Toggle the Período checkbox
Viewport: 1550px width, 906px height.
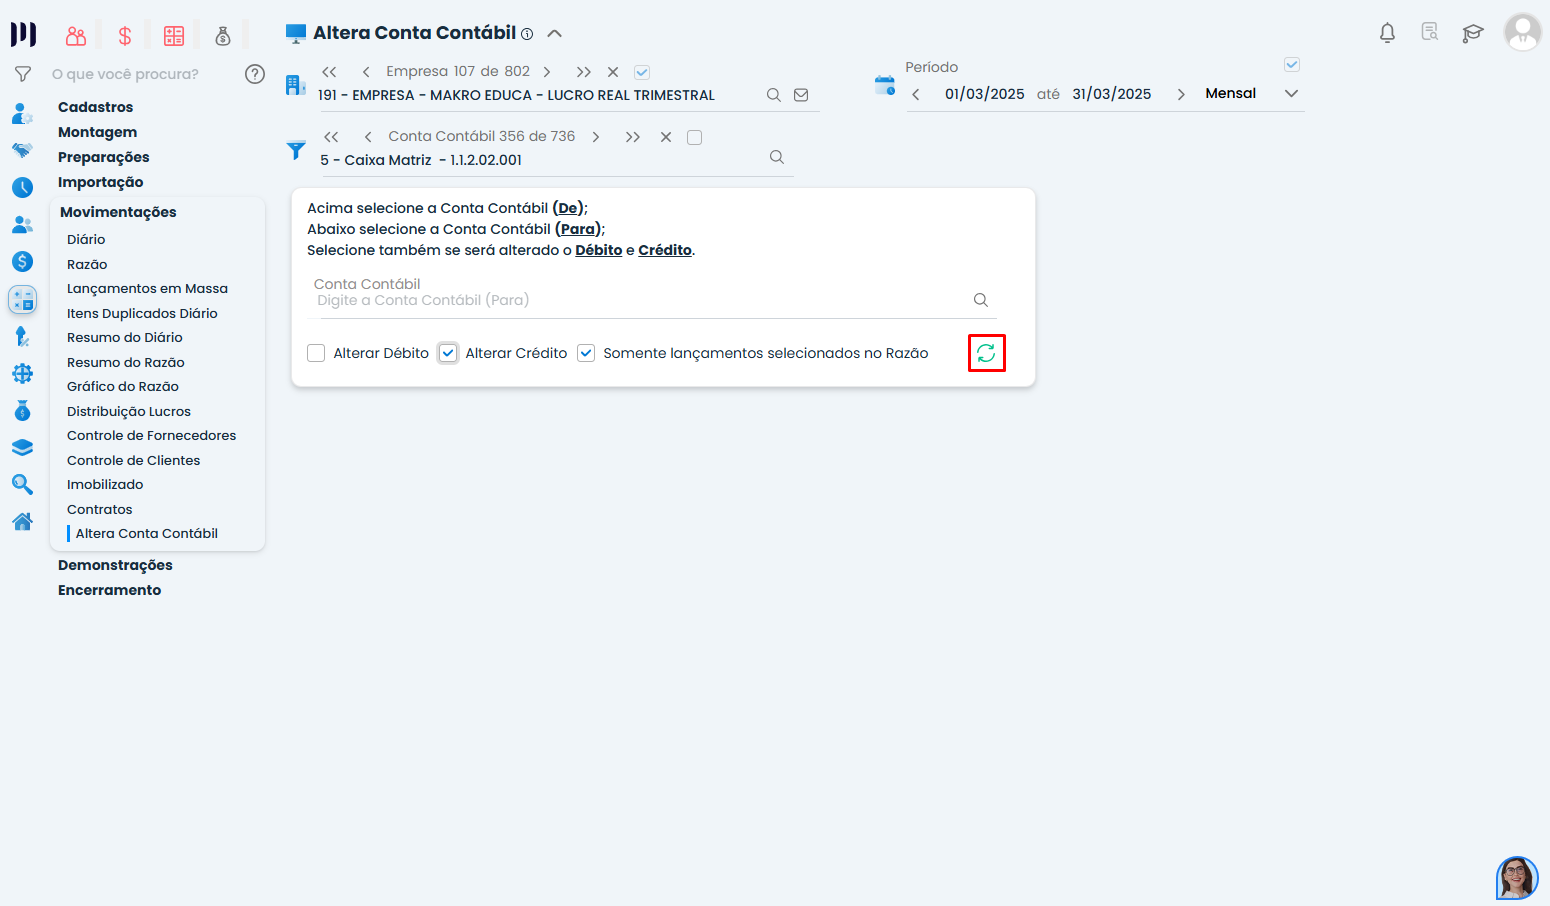point(1292,65)
